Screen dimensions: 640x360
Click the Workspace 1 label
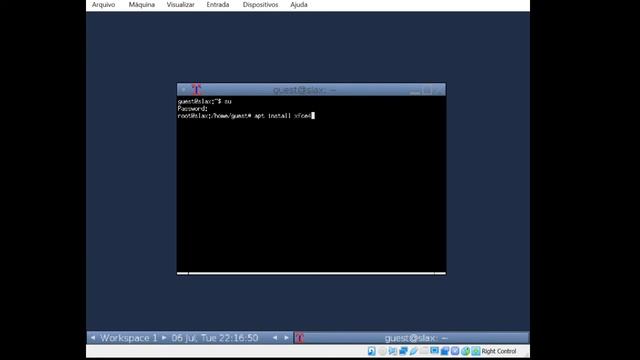[x=129, y=338]
